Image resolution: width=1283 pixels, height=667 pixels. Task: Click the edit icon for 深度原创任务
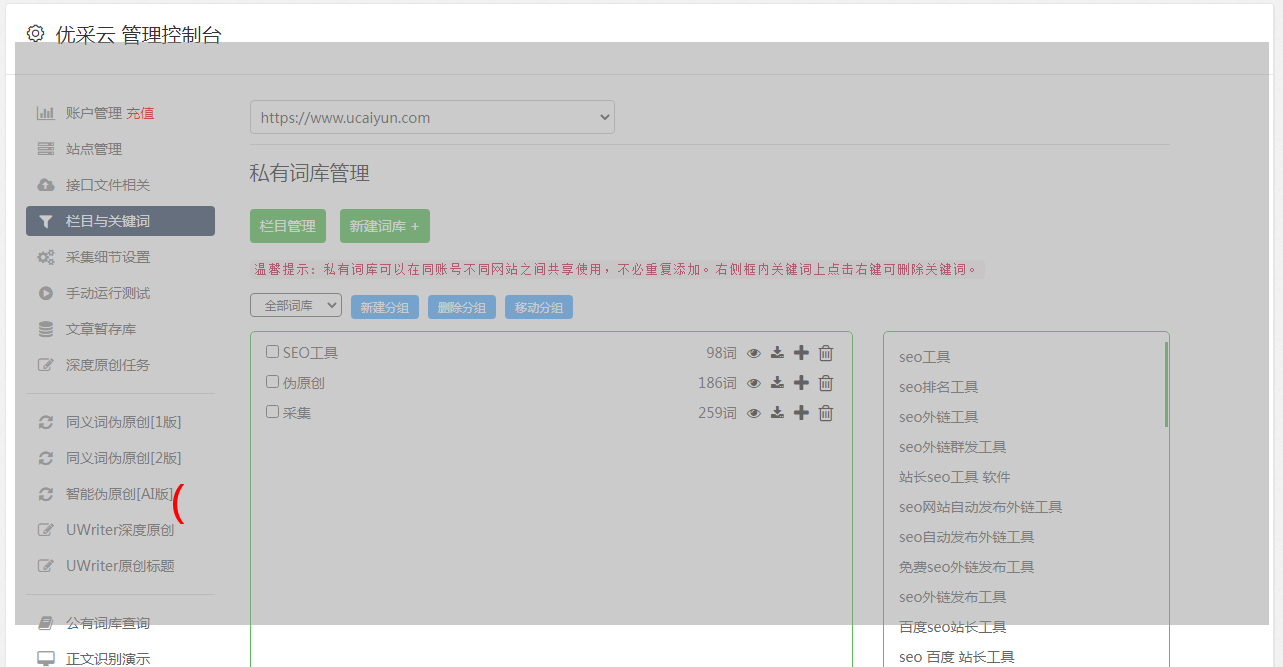[46, 365]
